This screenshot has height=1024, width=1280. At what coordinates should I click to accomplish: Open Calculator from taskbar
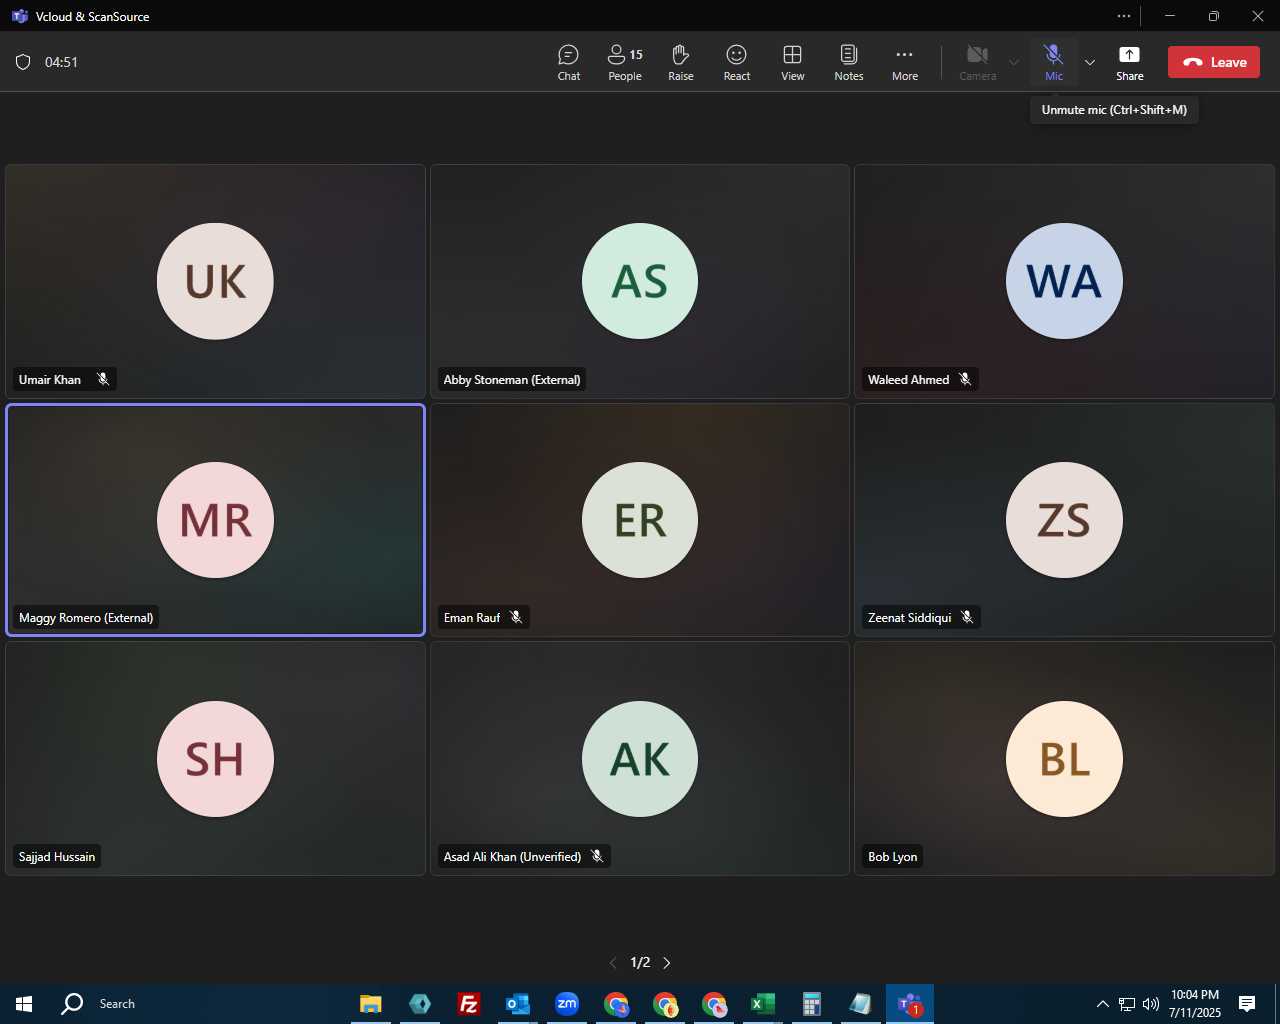(x=812, y=1004)
